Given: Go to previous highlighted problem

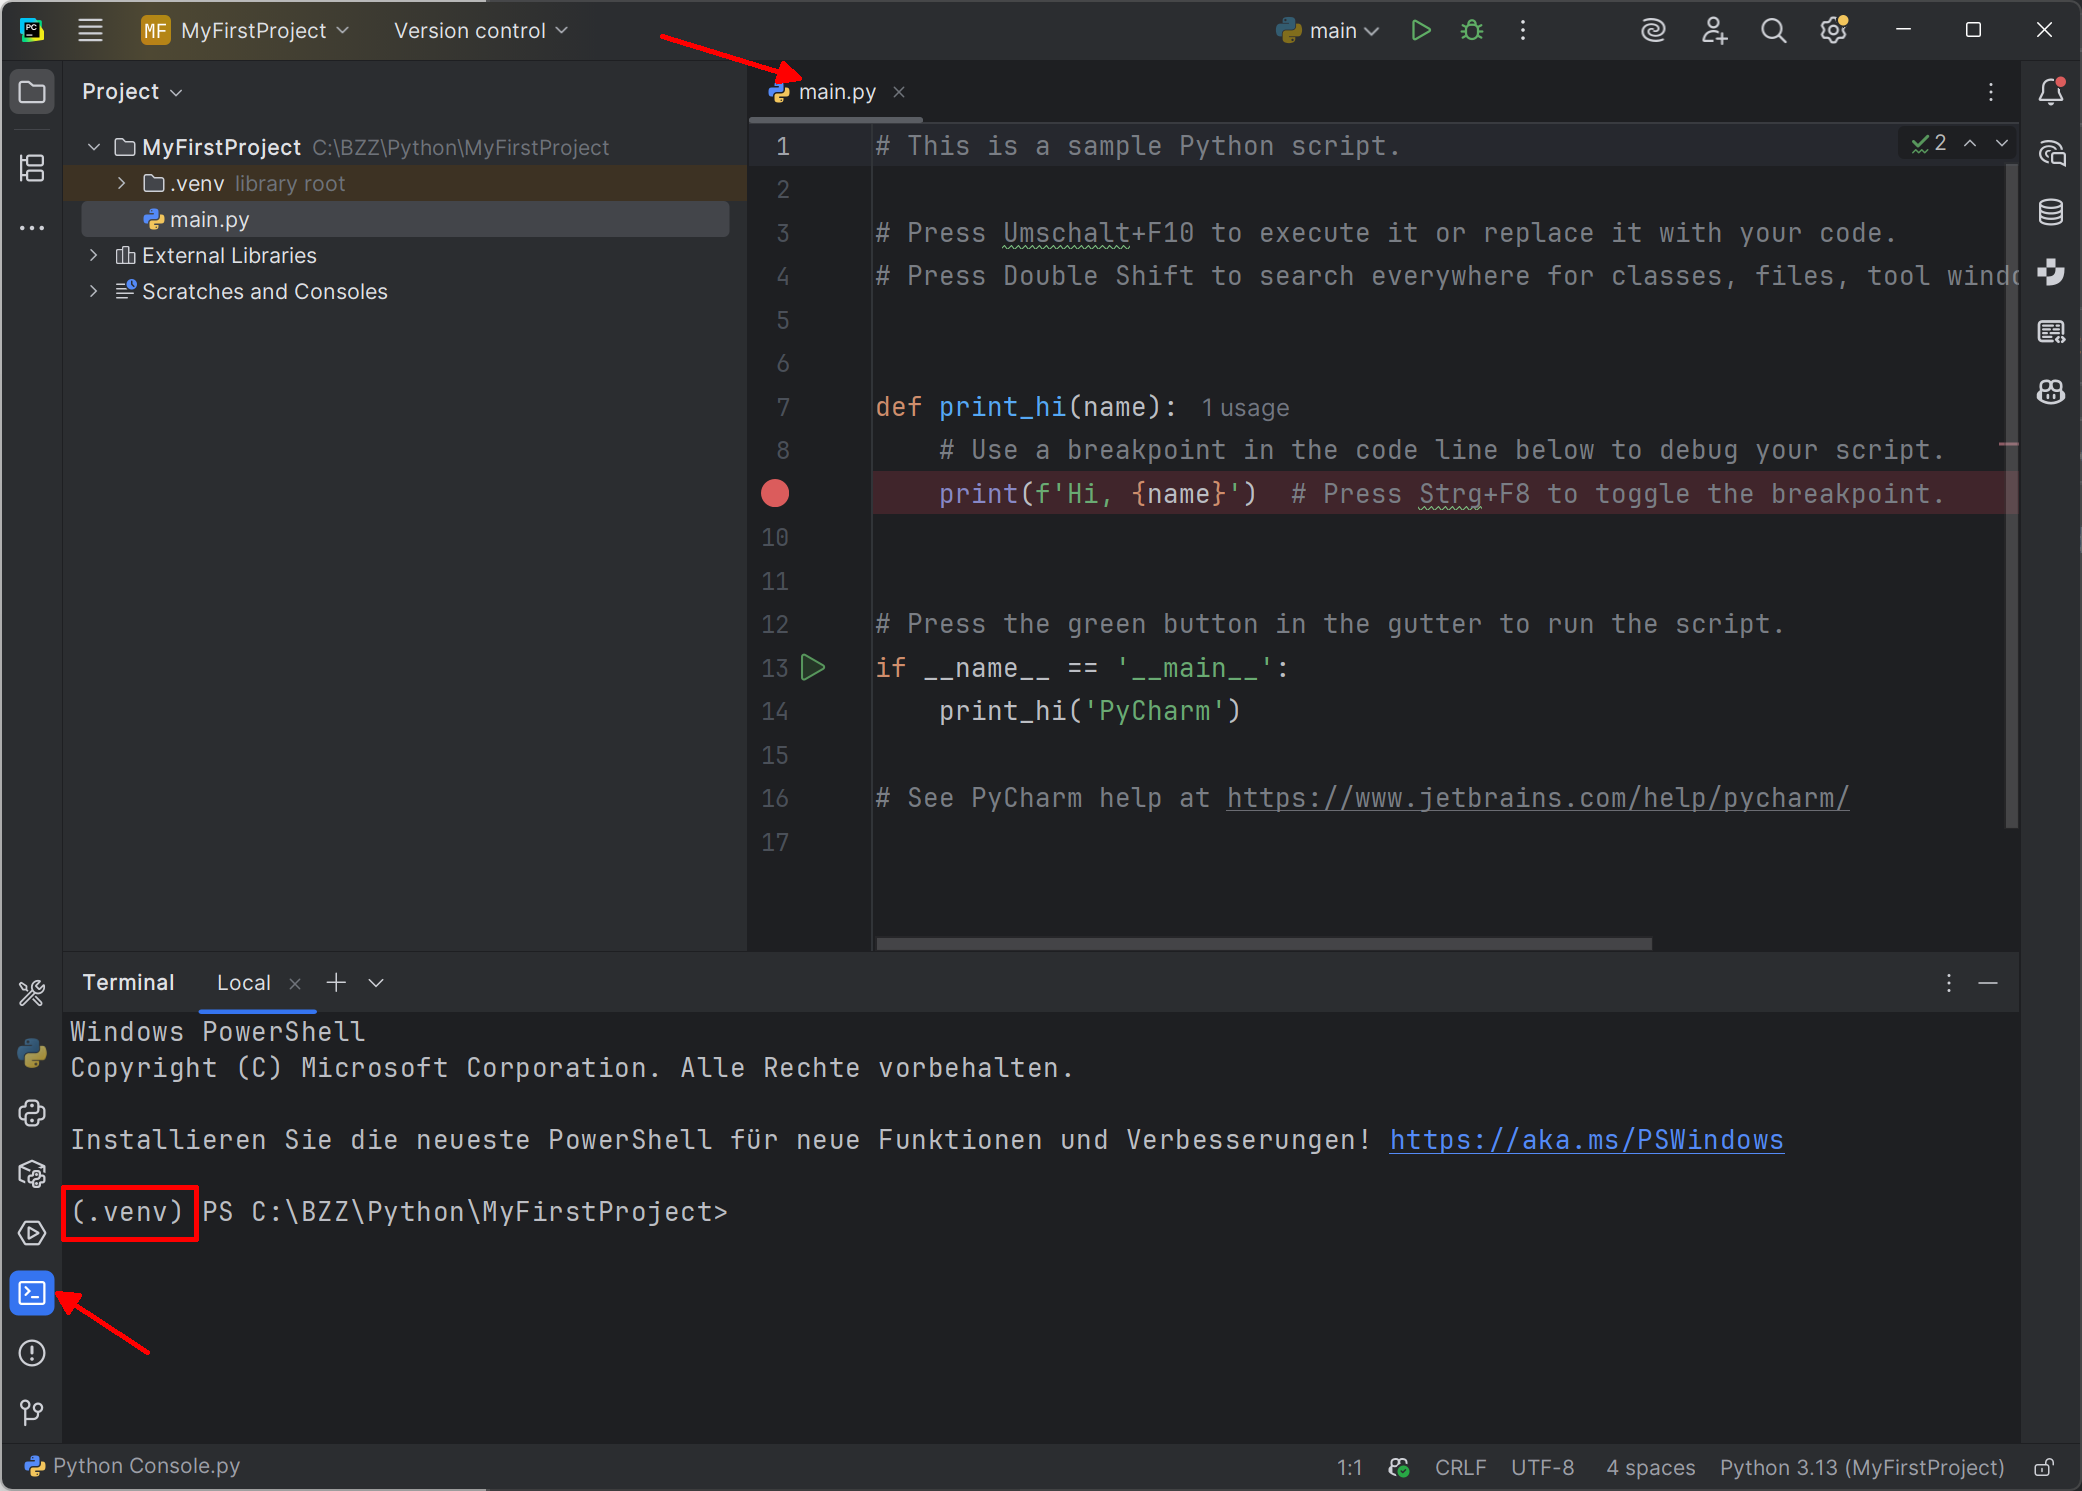Looking at the screenshot, I should coord(1970,143).
